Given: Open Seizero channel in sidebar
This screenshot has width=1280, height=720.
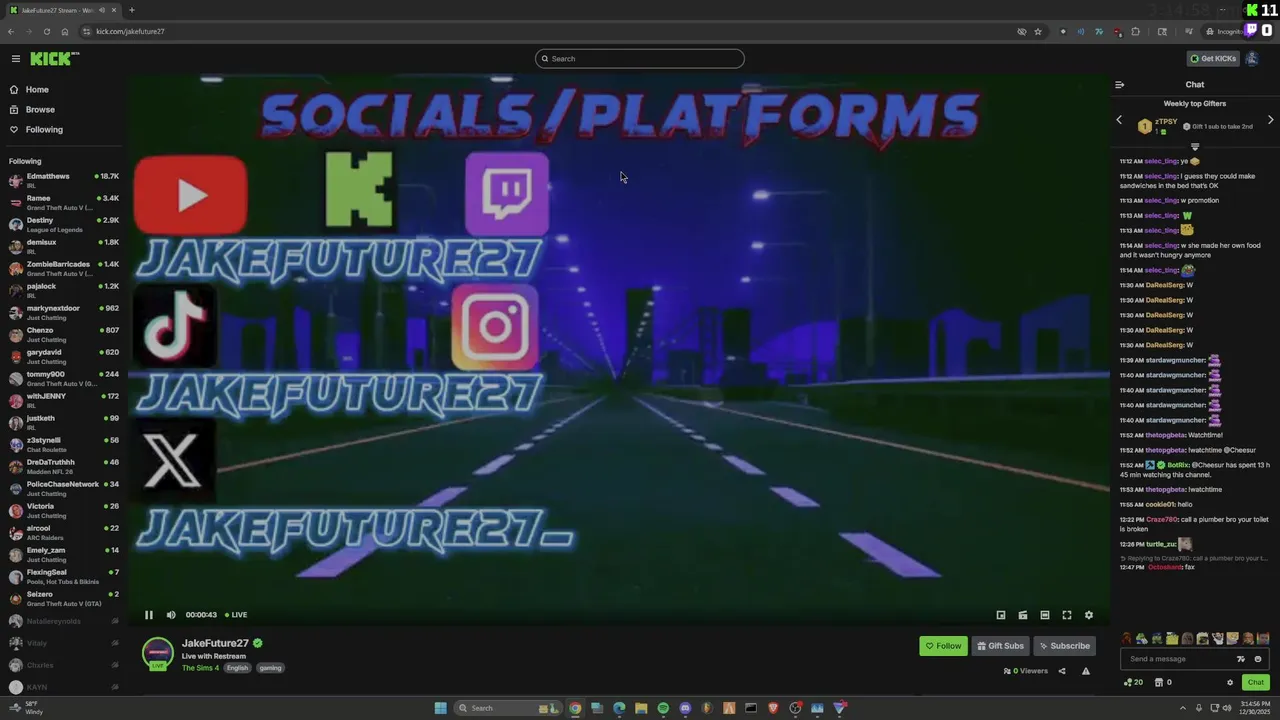Looking at the screenshot, I should click(x=64, y=598).
